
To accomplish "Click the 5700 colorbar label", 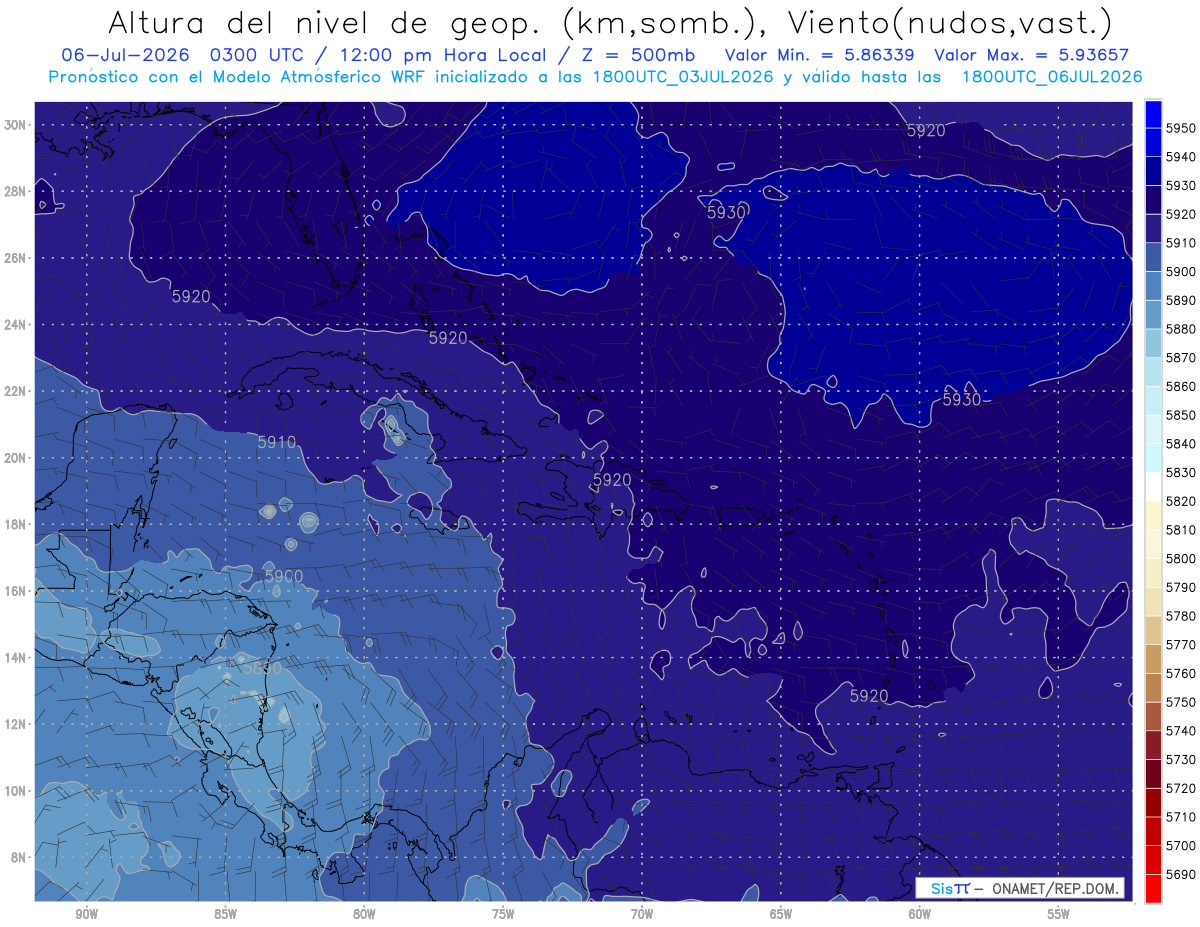I will (1180, 845).
